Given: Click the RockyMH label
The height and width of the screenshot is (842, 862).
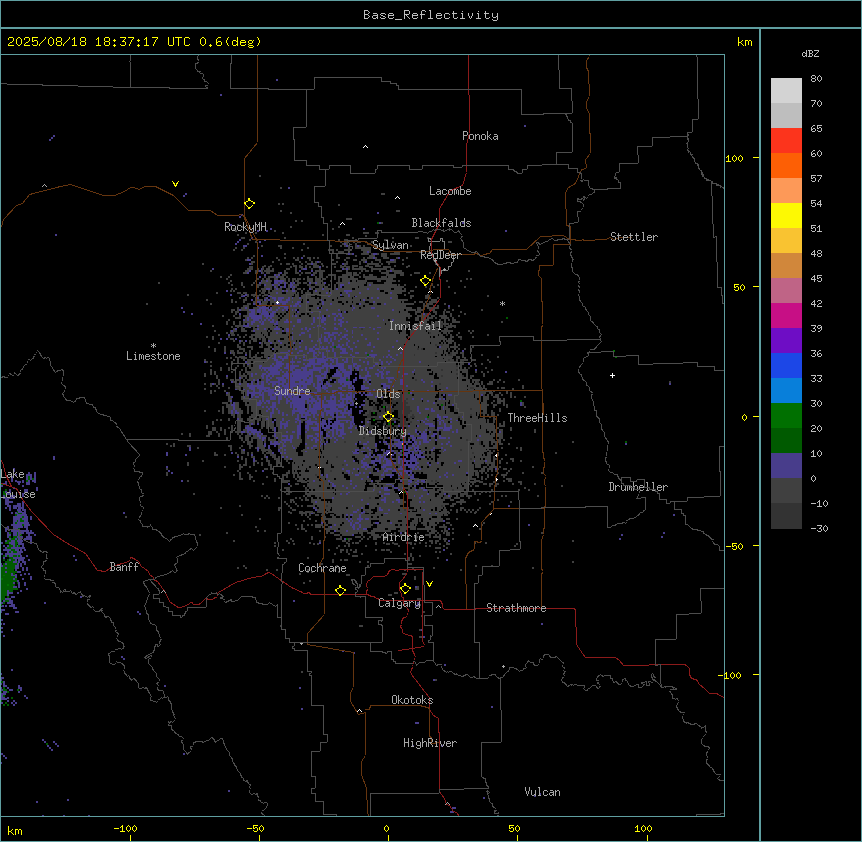Looking at the screenshot, I should coord(245,227).
